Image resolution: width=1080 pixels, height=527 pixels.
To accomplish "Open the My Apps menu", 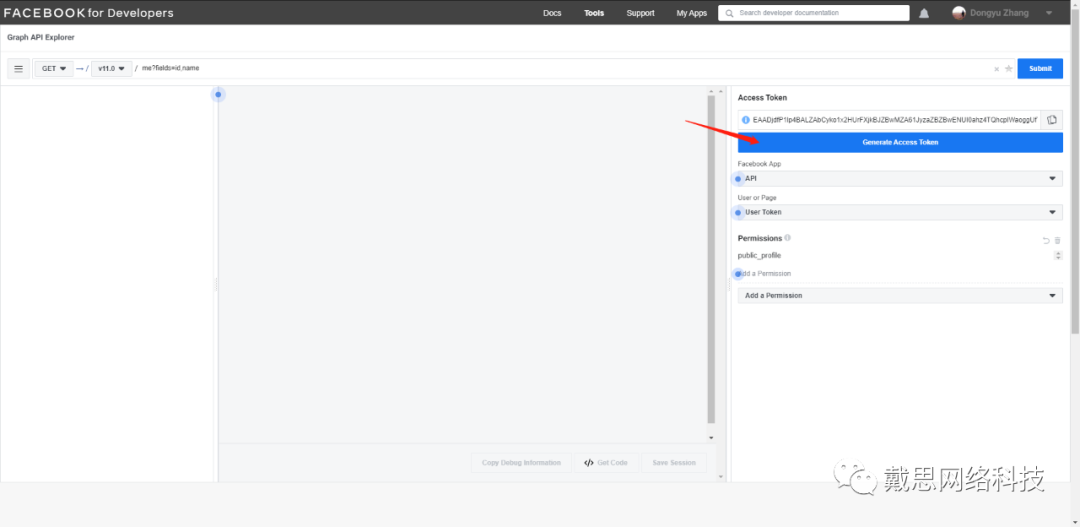I will [x=692, y=13].
